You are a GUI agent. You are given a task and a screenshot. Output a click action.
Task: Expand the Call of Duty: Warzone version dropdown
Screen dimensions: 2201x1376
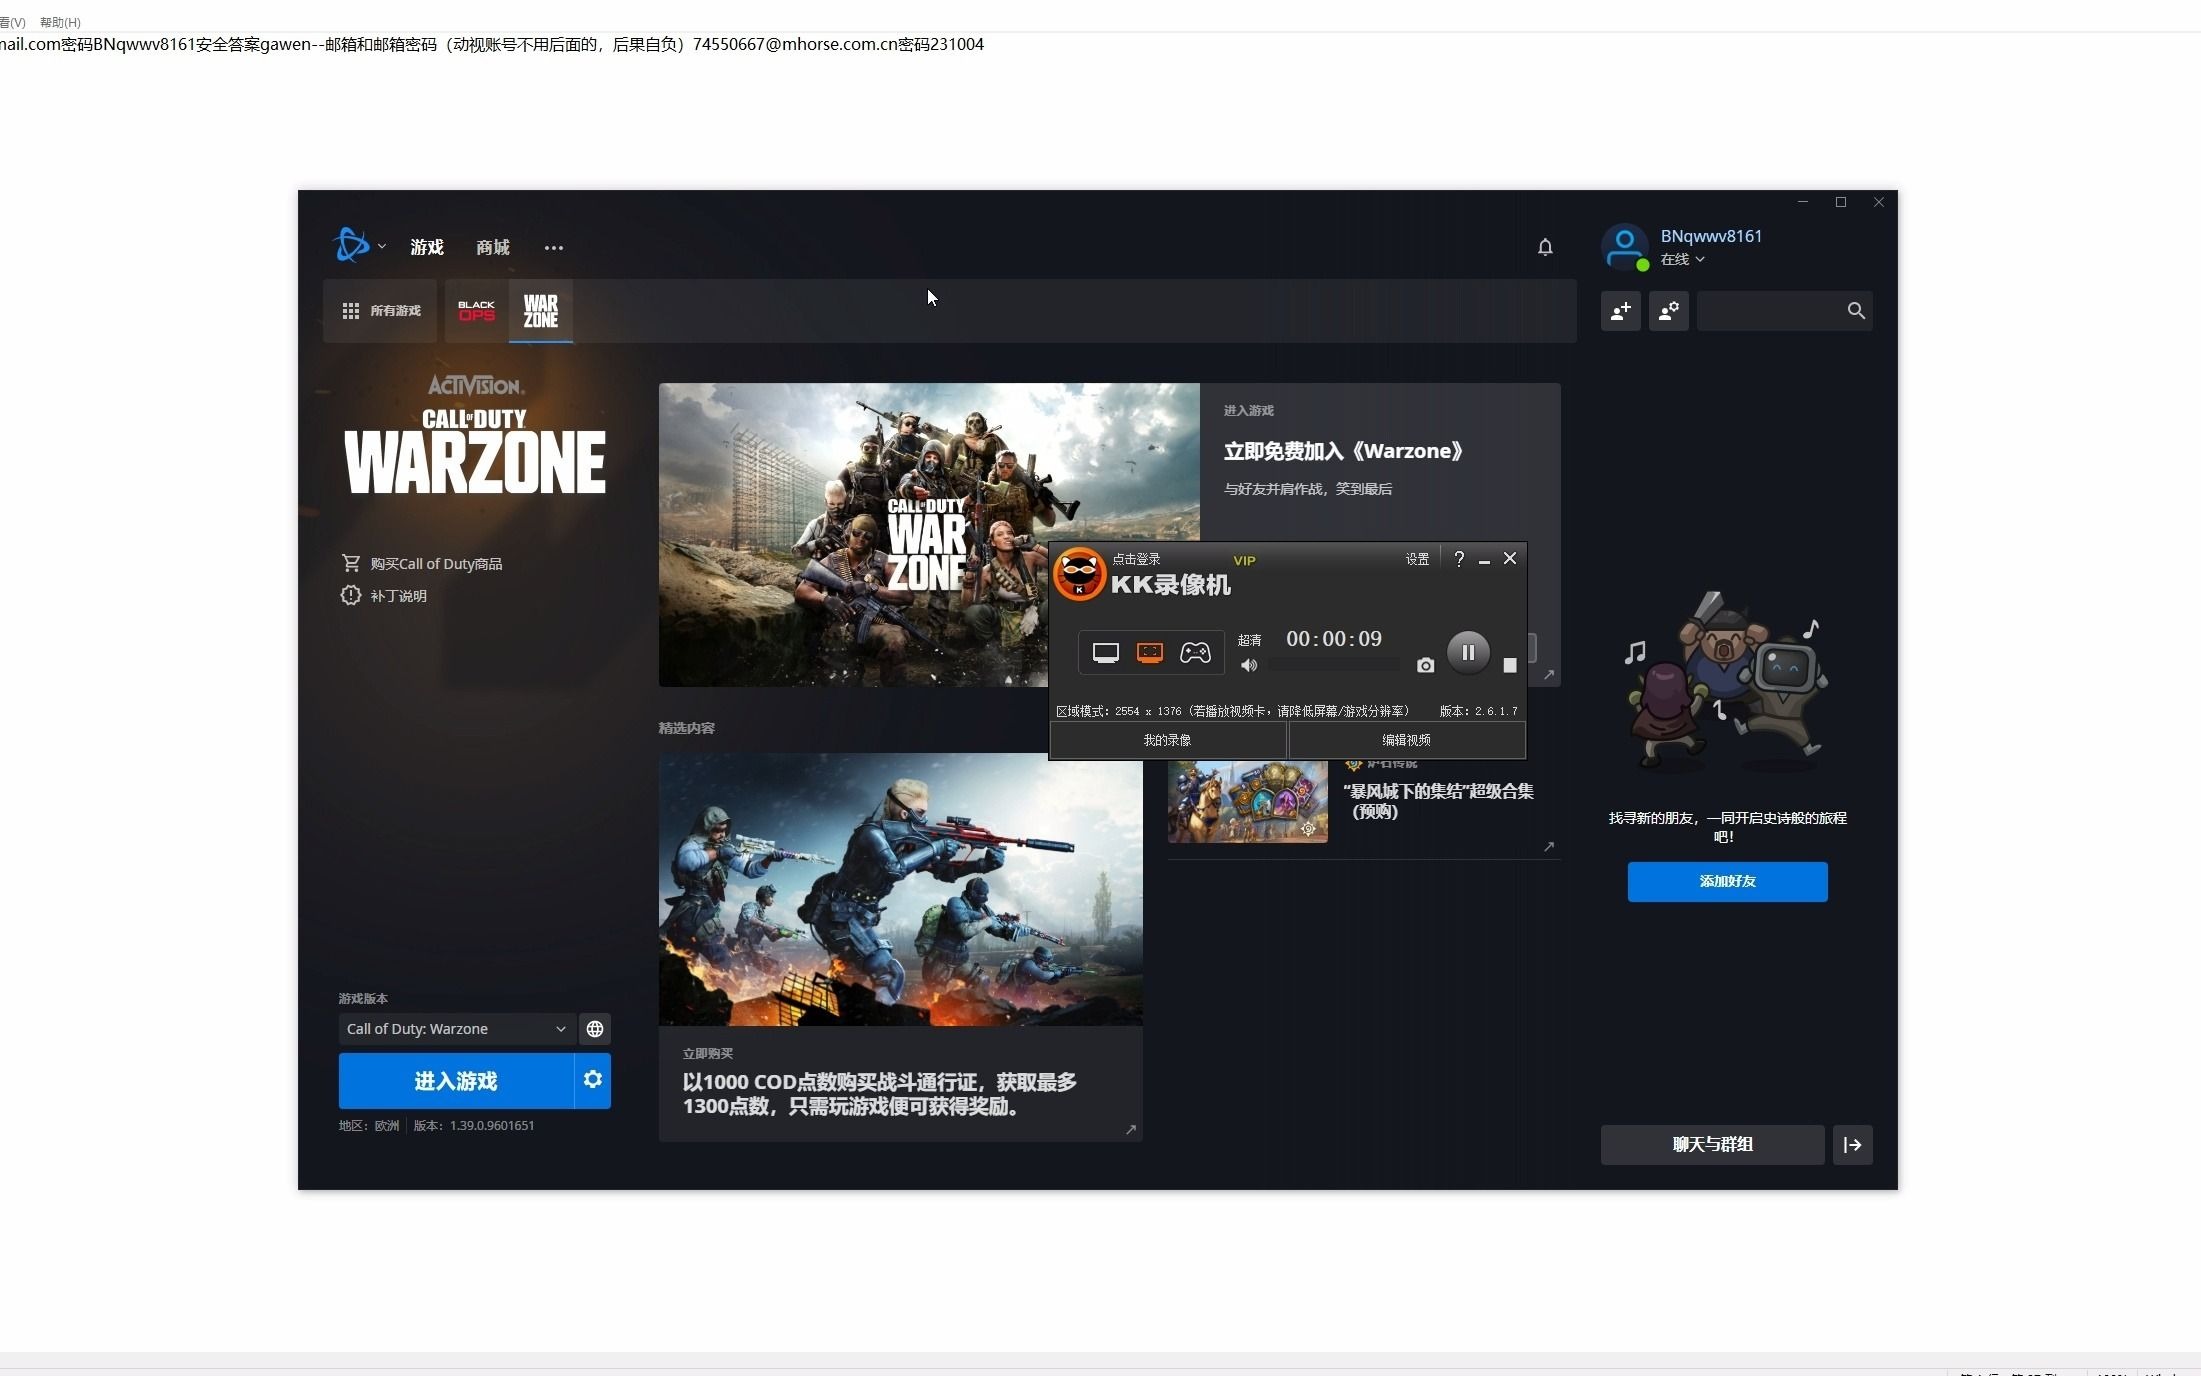coord(456,1029)
